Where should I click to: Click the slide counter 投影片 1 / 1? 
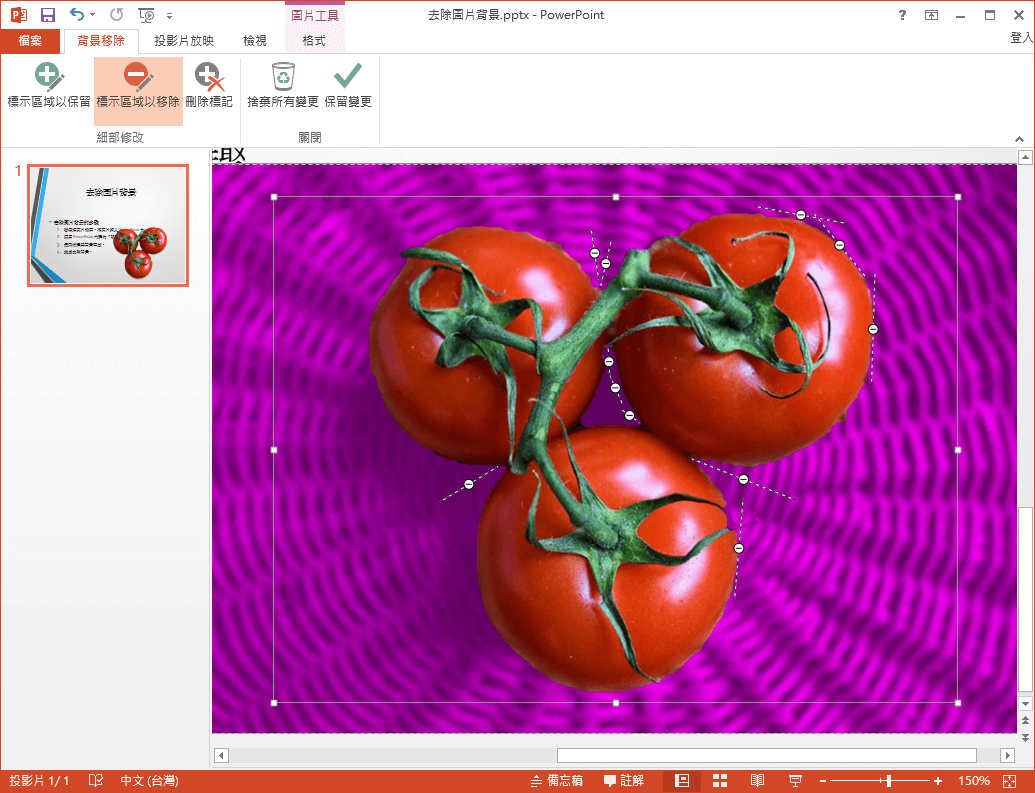[x=40, y=780]
